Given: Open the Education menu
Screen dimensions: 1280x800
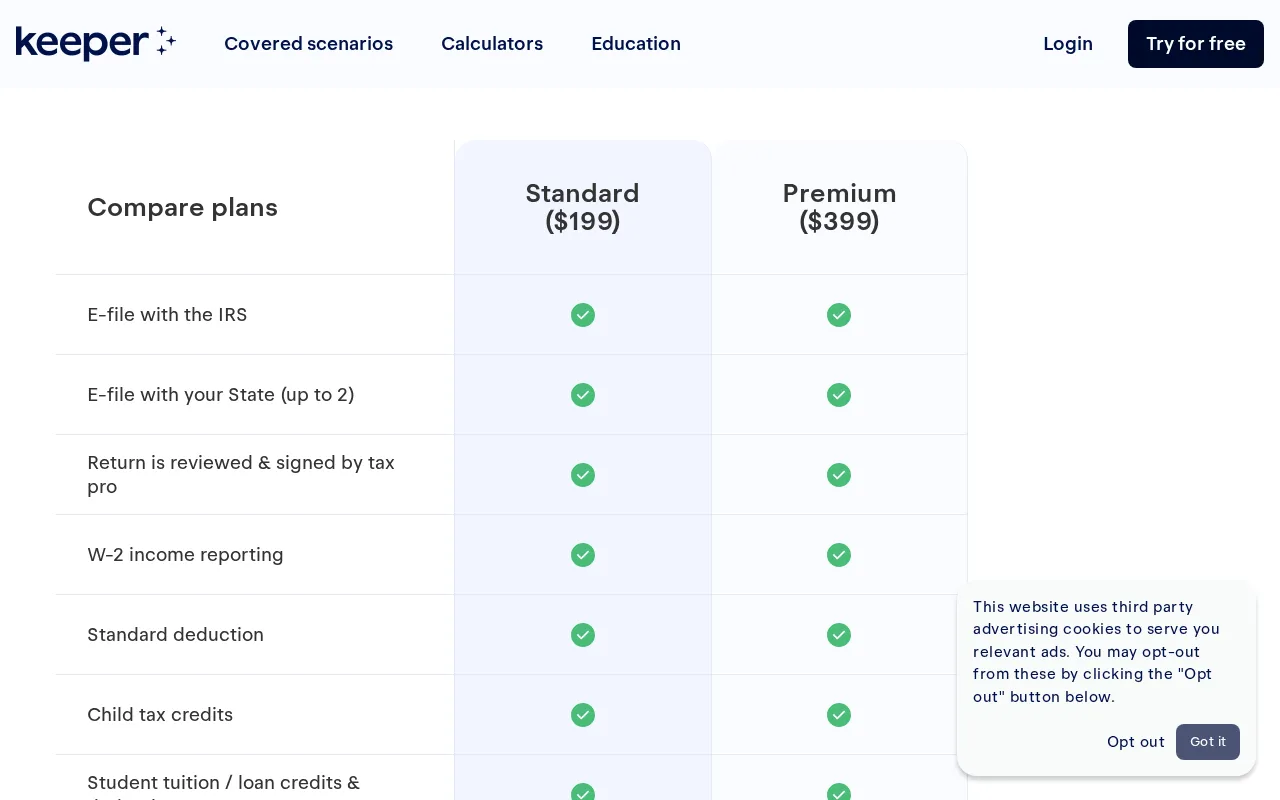Looking at the screenshot, I should click(636, 44).
